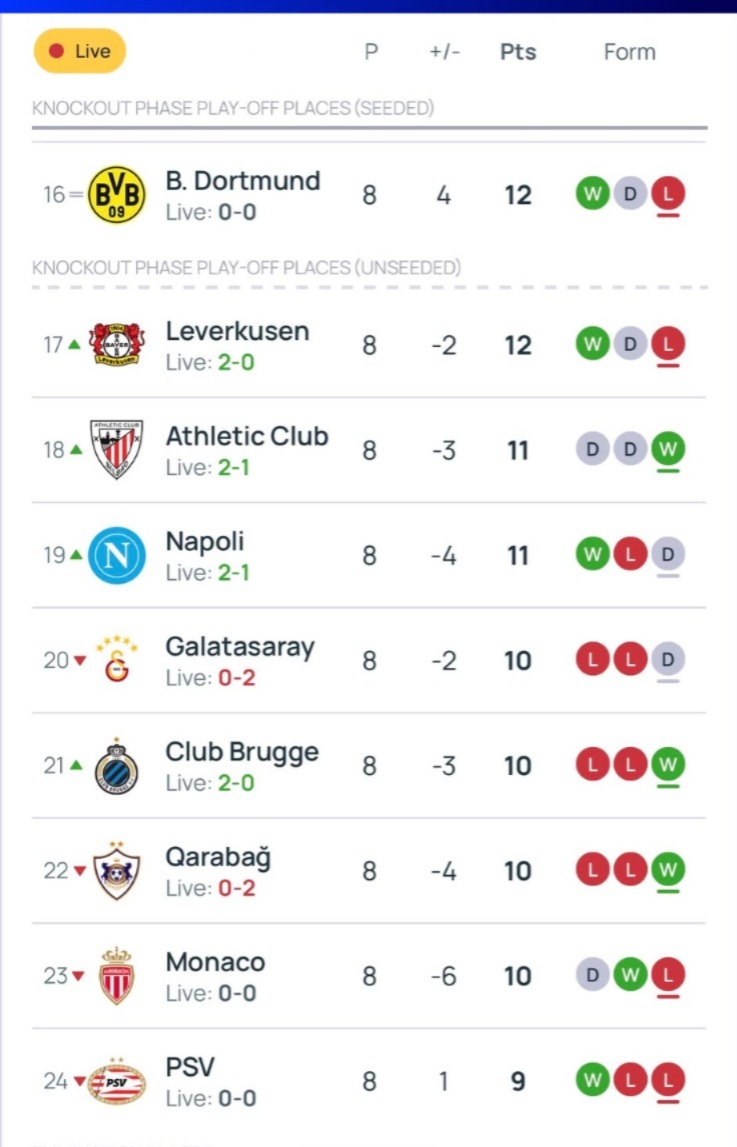The image size is (737, 1147).
Task: Click the Qarabağ club crest
Action: coord(117,871)
